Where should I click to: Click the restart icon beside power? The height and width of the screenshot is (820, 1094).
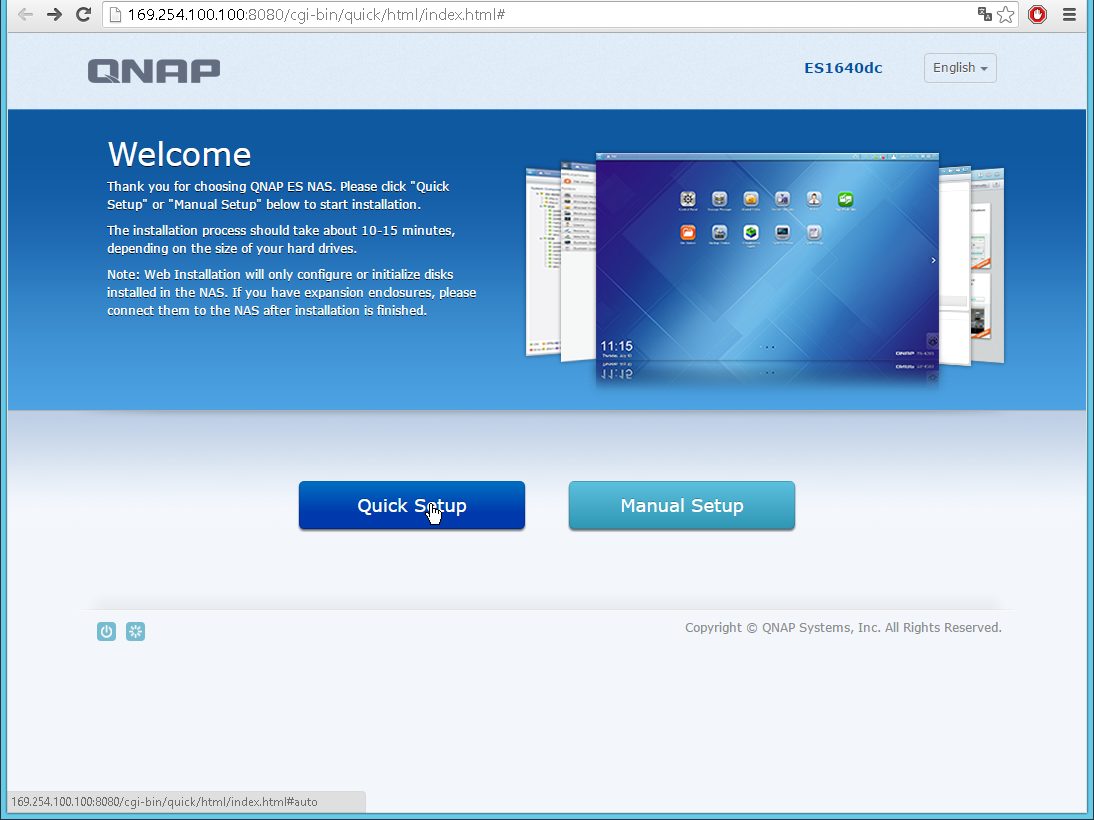pos(136,631)
